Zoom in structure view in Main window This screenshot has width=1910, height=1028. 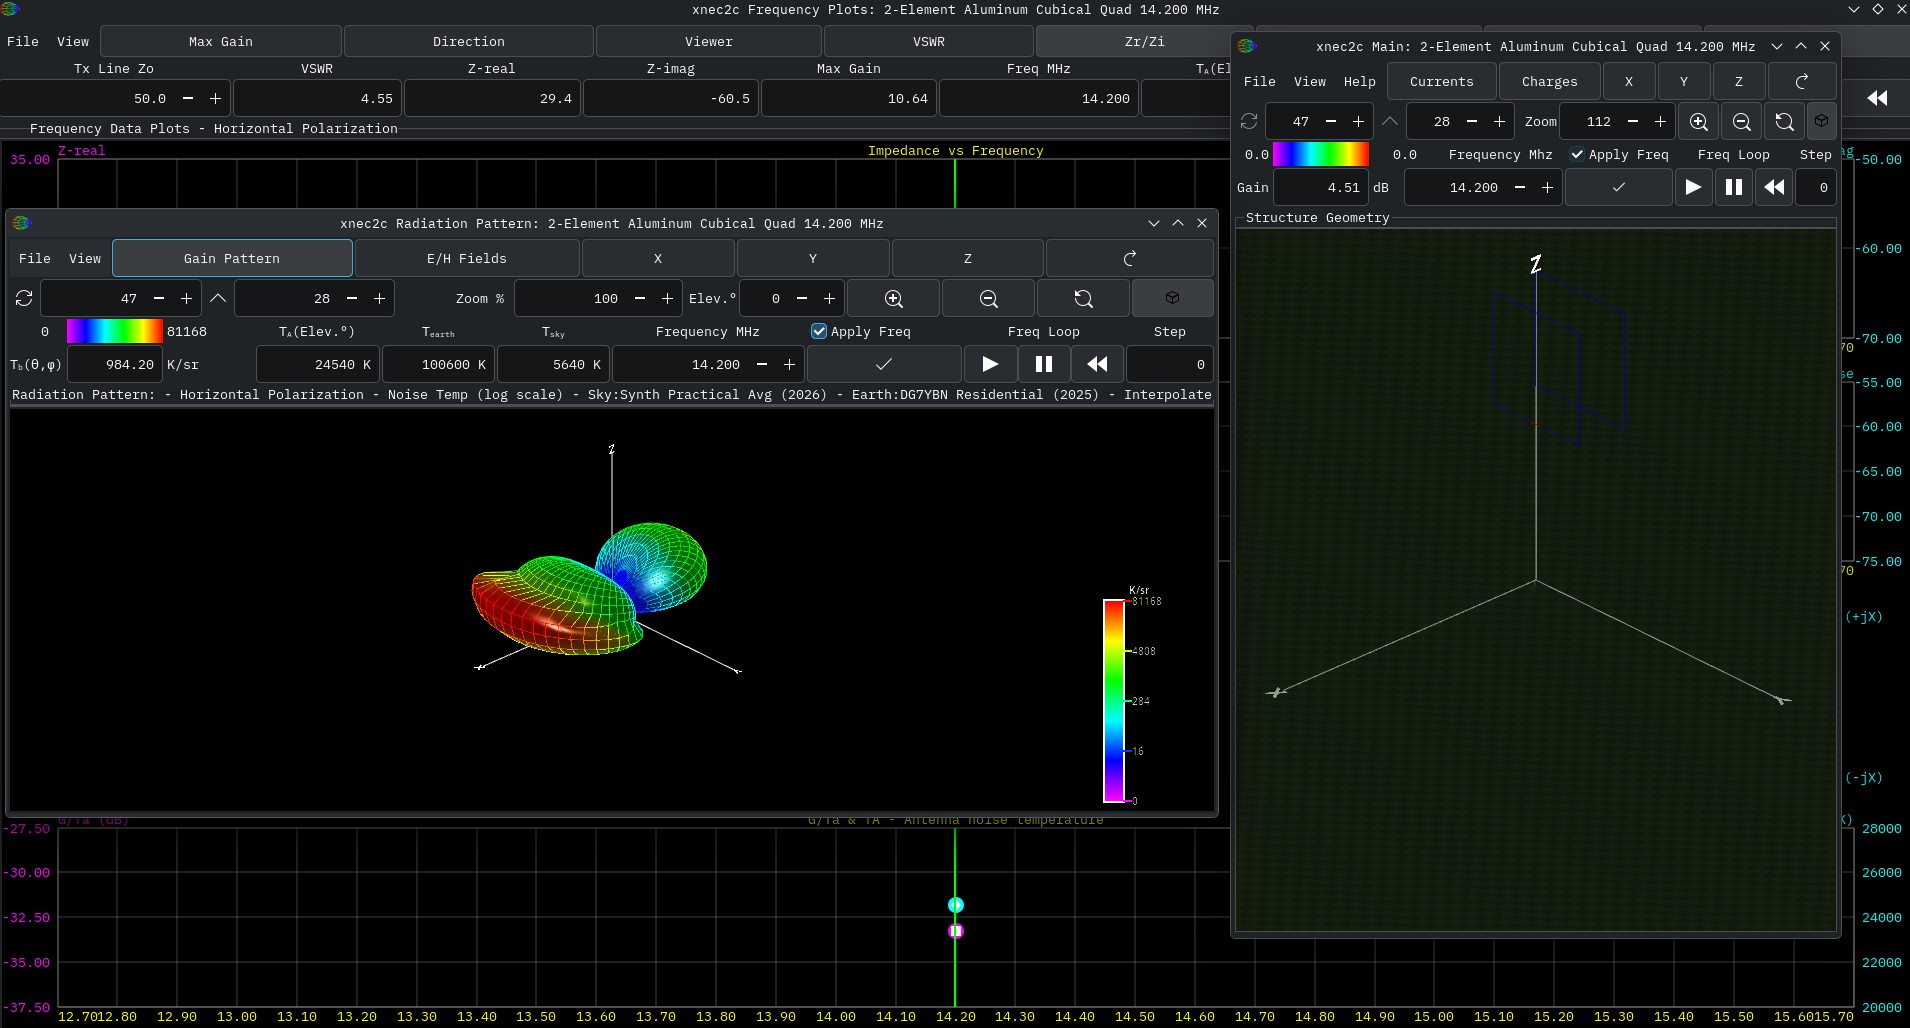pos(1698,121)
